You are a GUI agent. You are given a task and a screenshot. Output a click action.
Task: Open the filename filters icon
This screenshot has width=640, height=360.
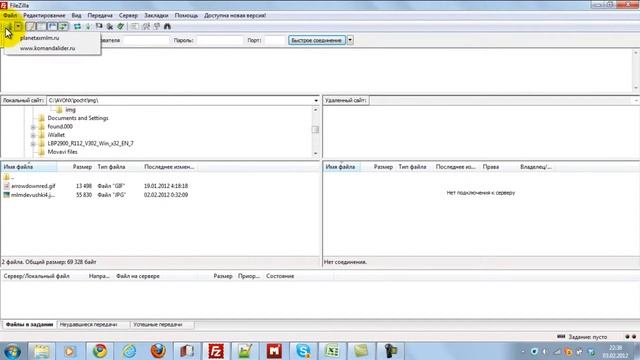tap(134, 27)
